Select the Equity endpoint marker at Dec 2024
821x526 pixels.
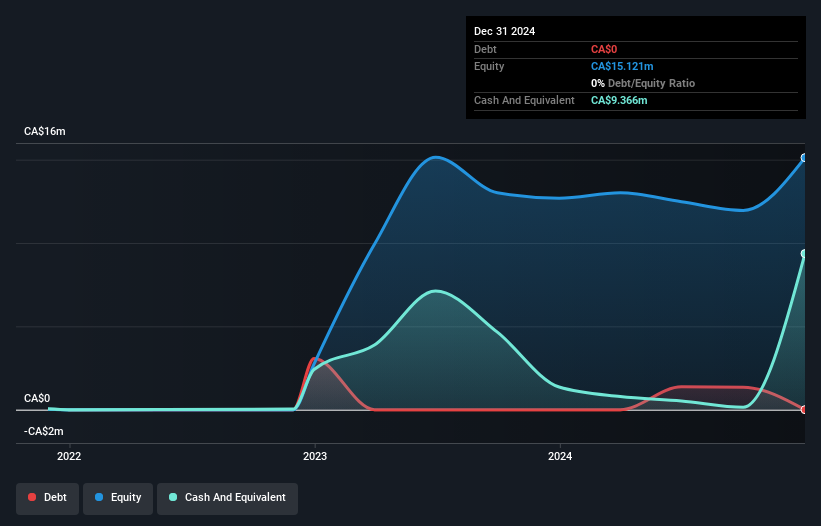pos(804,158)
